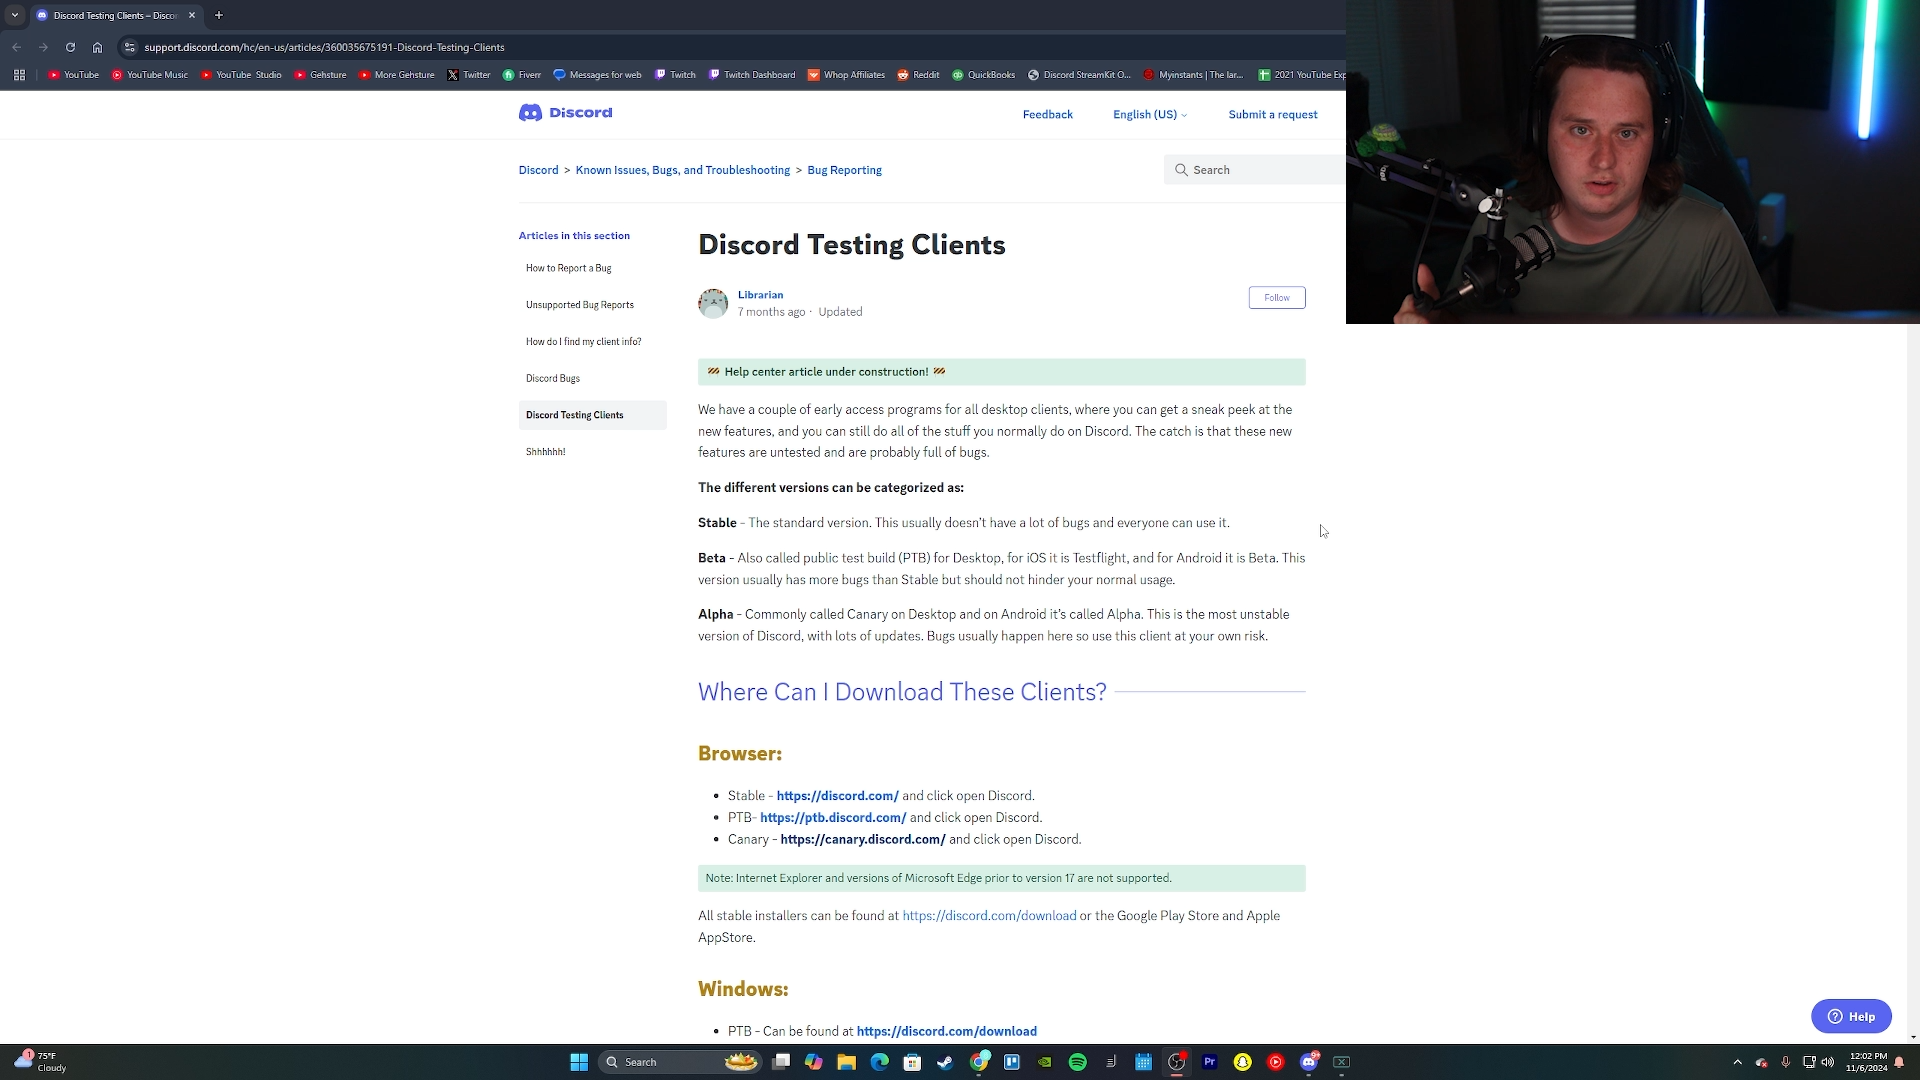Image resolution: width=1920 pixels, height=1080 pixels.
Task: Click the Librarian author avatar
Action: click(x=713, y=303)
